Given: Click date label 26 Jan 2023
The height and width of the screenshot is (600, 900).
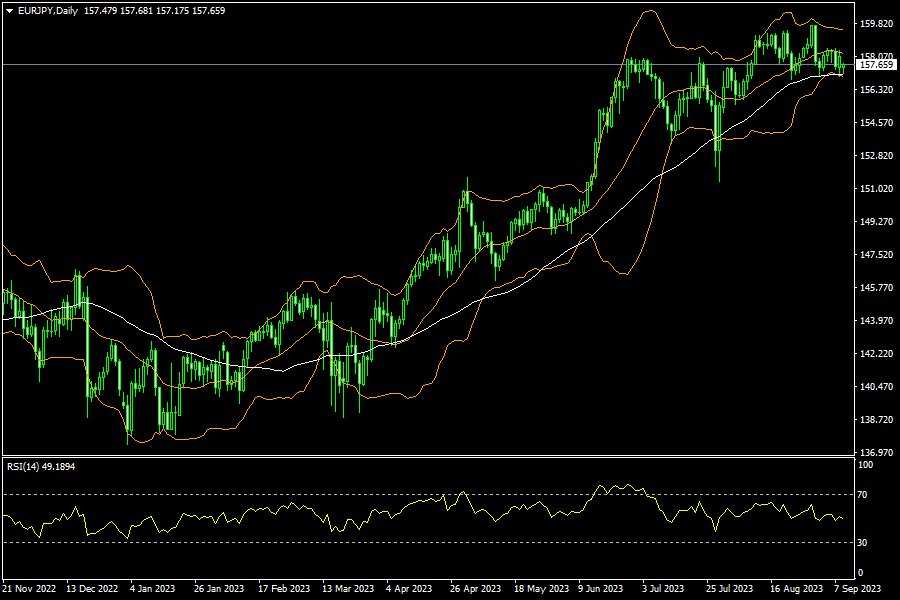Looking at the screenshot, I should (219, 589).
